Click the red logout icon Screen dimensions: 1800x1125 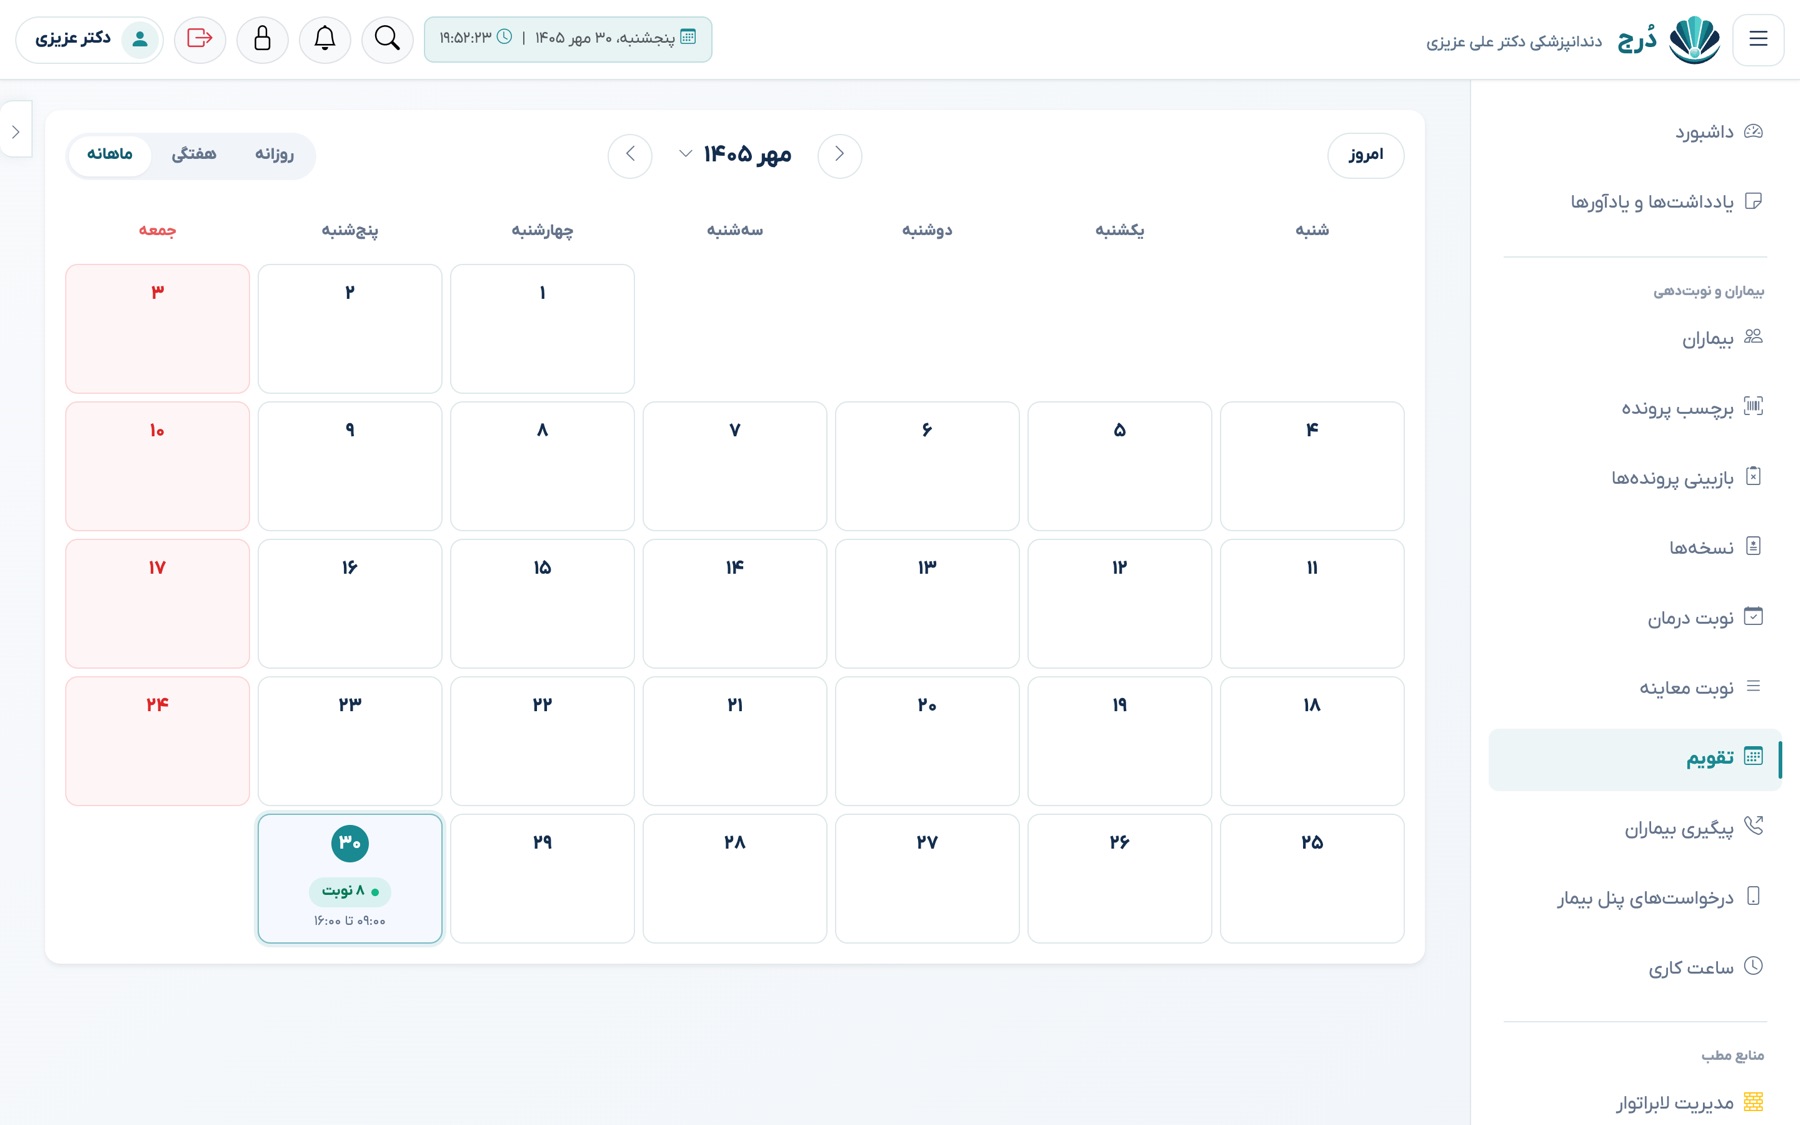pyautogui.click(x=200, y=39)
